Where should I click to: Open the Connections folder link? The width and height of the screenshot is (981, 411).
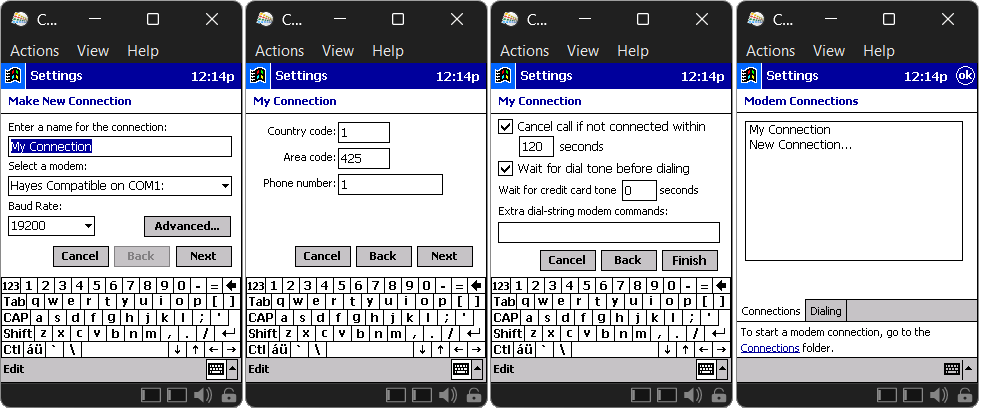770,348
